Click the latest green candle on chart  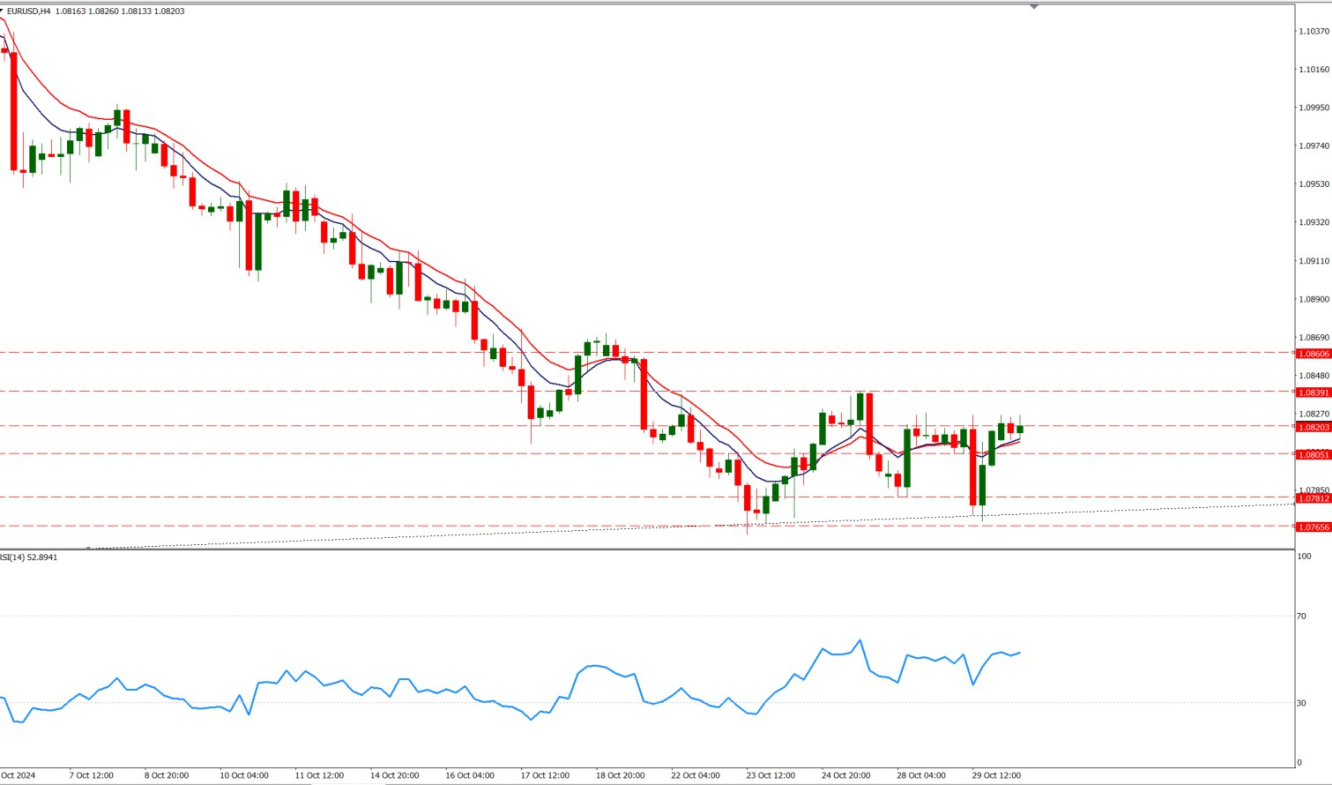coord(1020,427)
